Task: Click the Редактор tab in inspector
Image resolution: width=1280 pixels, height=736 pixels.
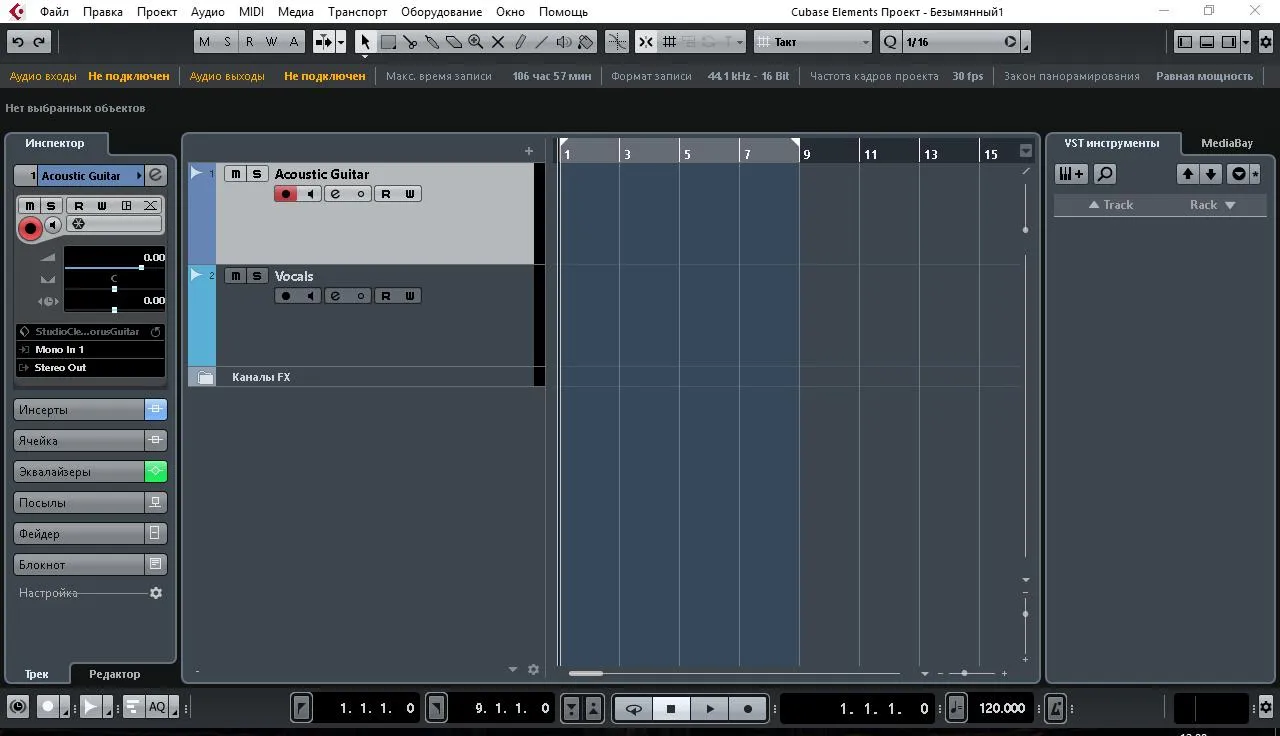Action: (x=114, y=674)
